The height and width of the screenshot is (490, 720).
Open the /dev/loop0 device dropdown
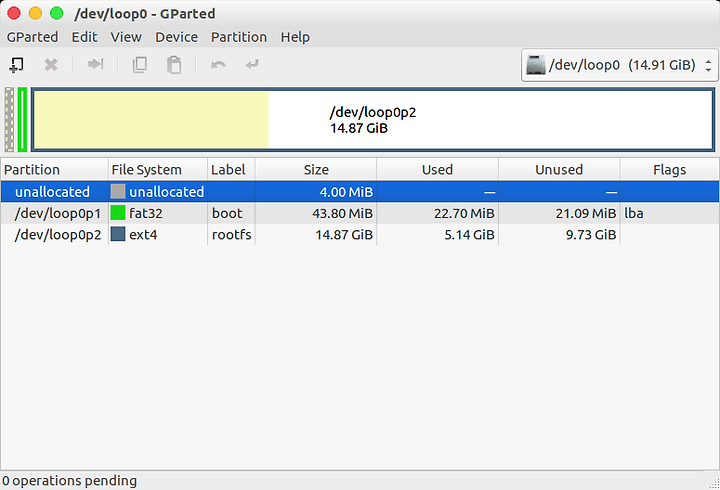[619, 65]
